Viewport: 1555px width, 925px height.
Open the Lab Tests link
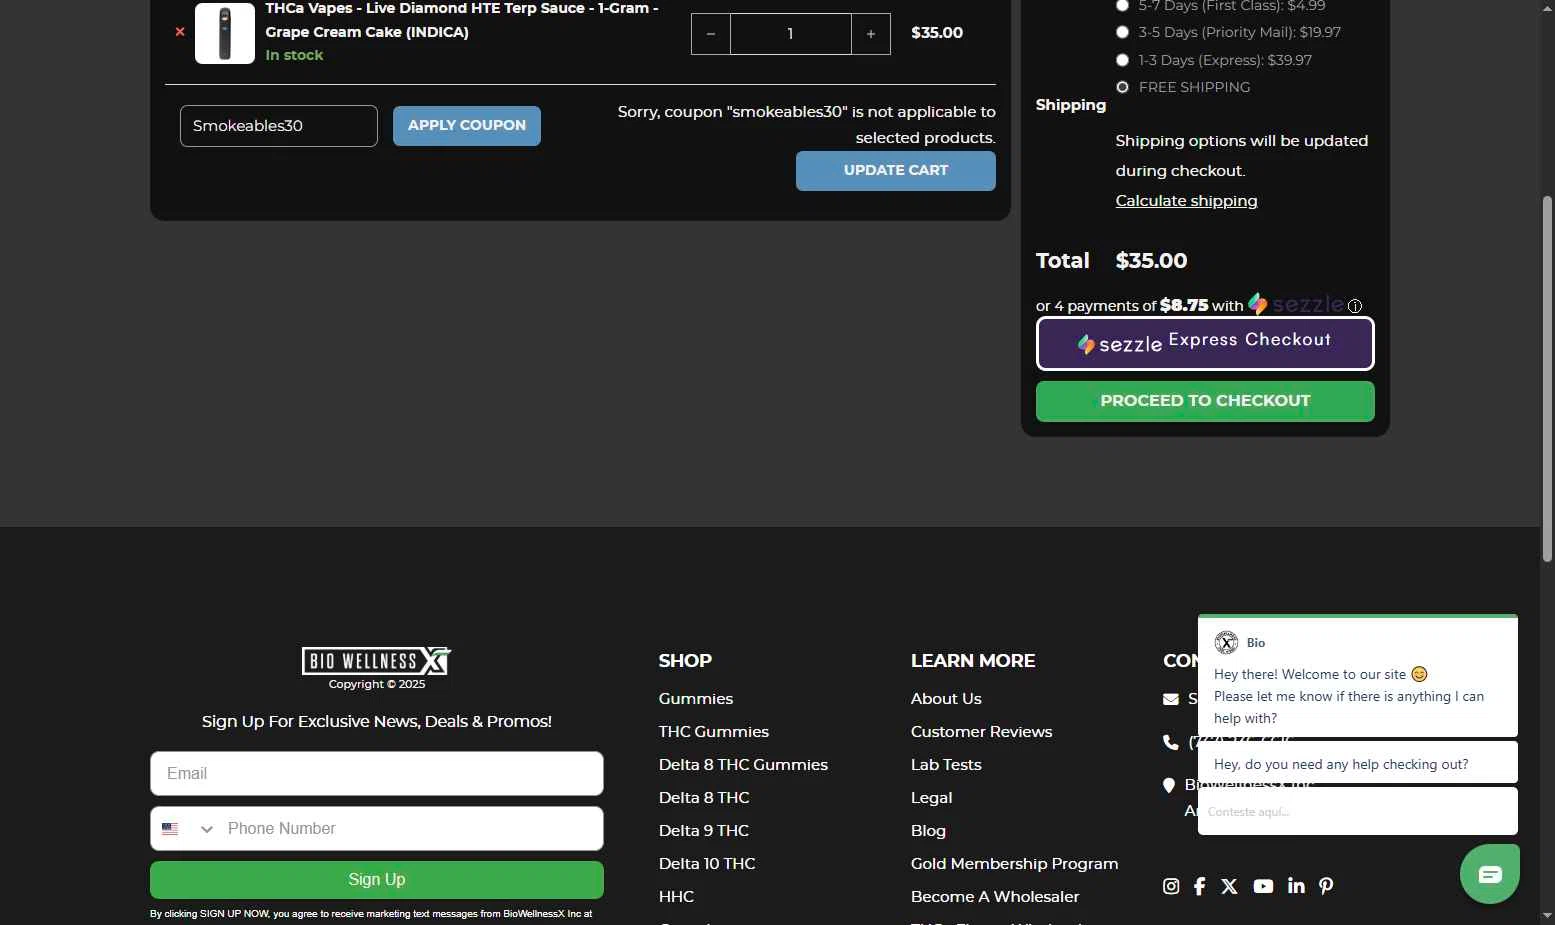[946, 765]
